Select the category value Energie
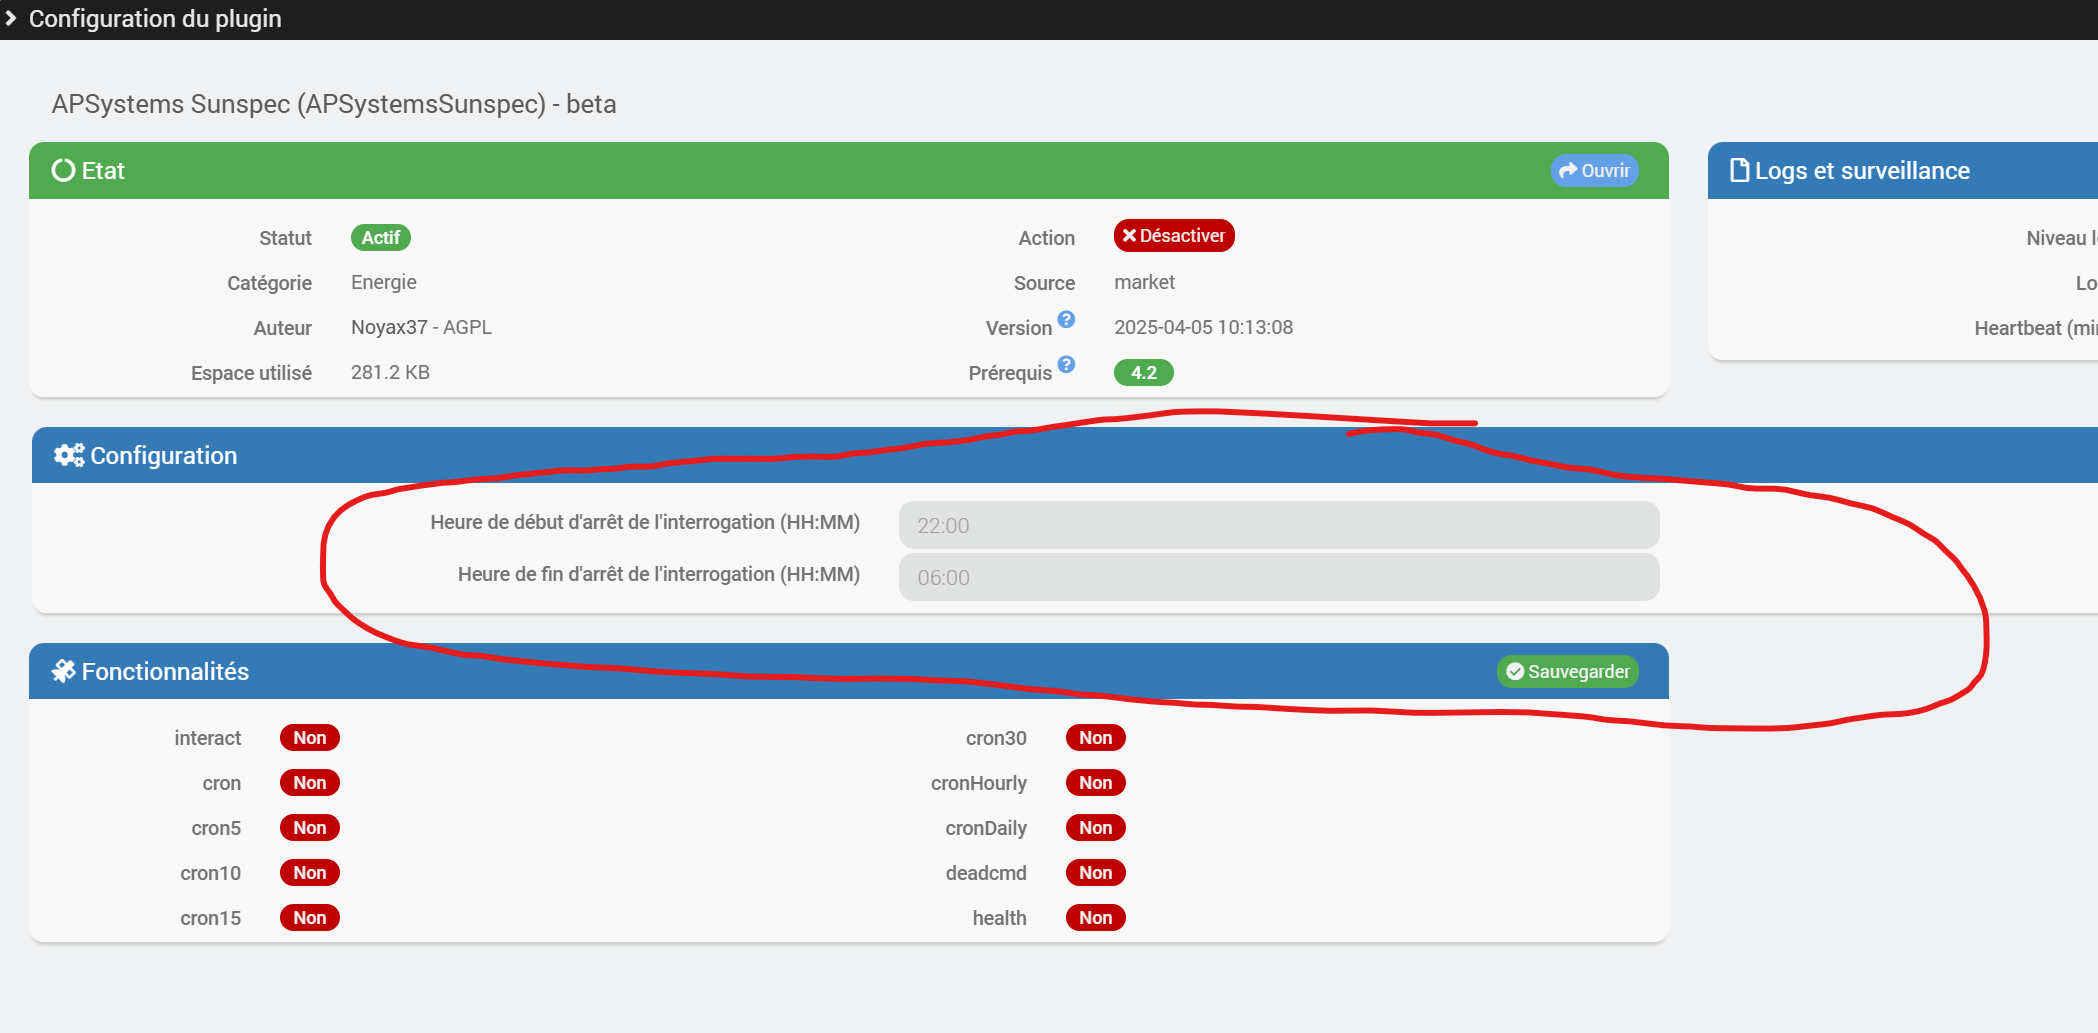The height and width of the screenshot is (1033, 2098). click(384, 283)
